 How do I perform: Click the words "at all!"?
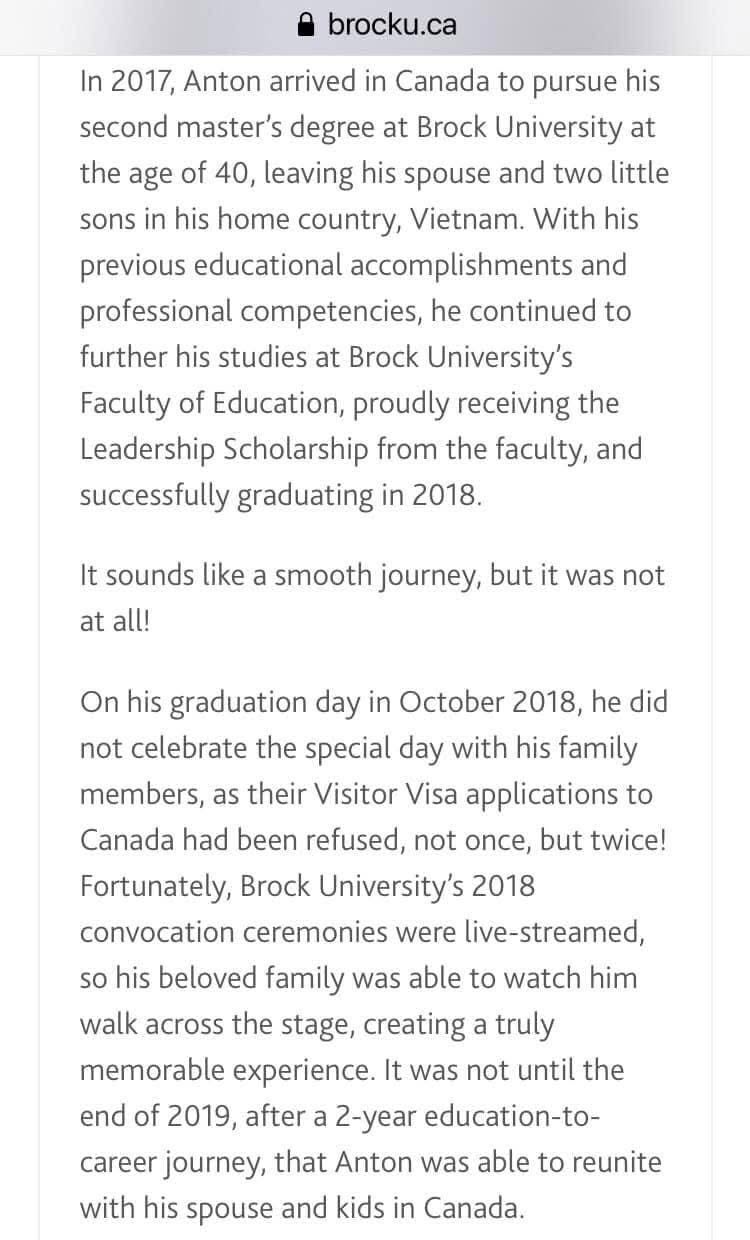[x=115, y=621]
